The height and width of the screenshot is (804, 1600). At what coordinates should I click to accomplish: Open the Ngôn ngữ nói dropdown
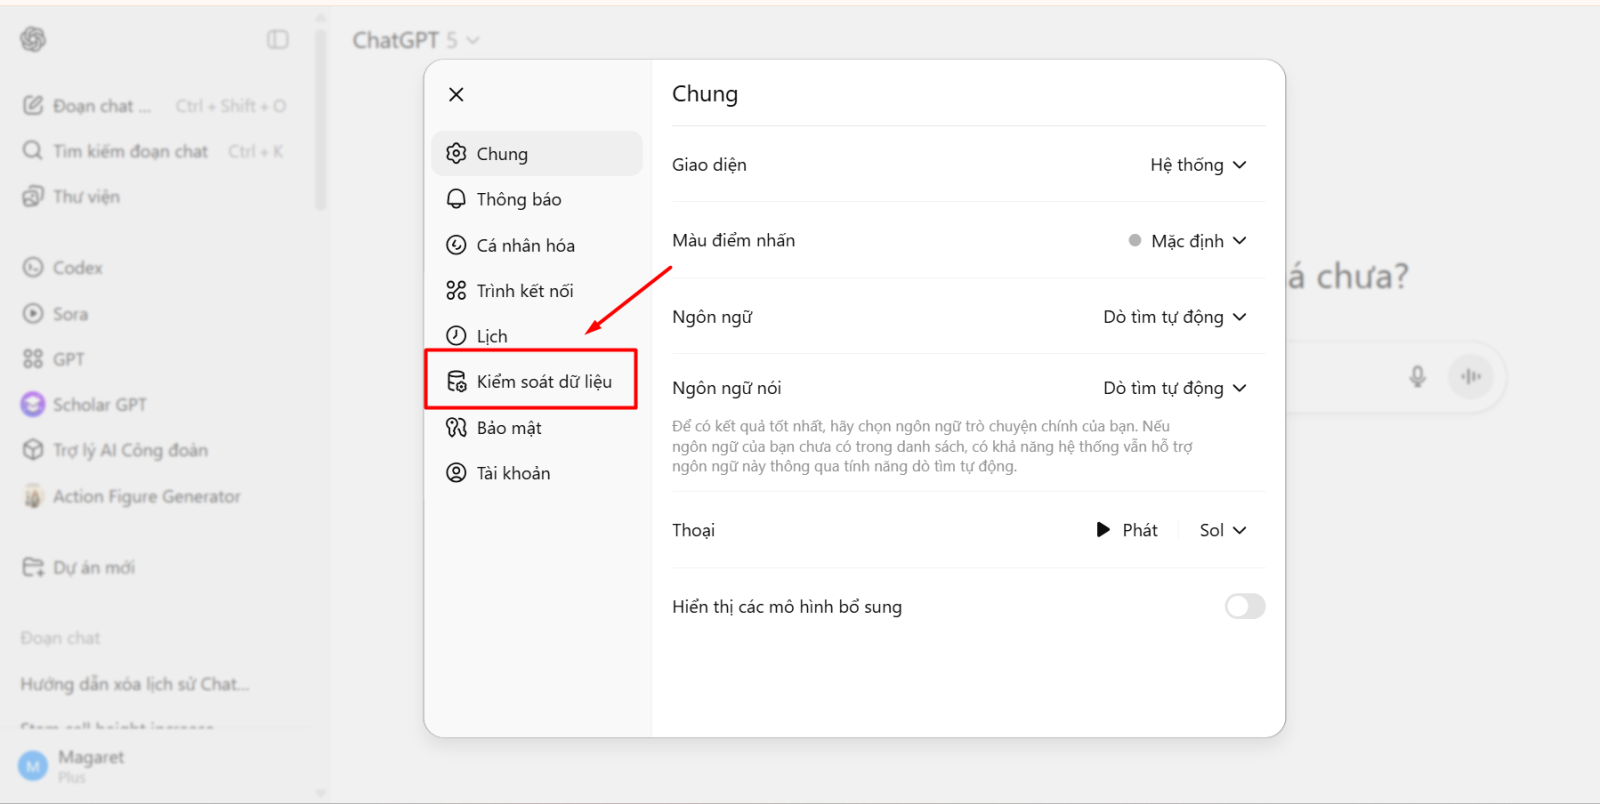point(1175,388)
